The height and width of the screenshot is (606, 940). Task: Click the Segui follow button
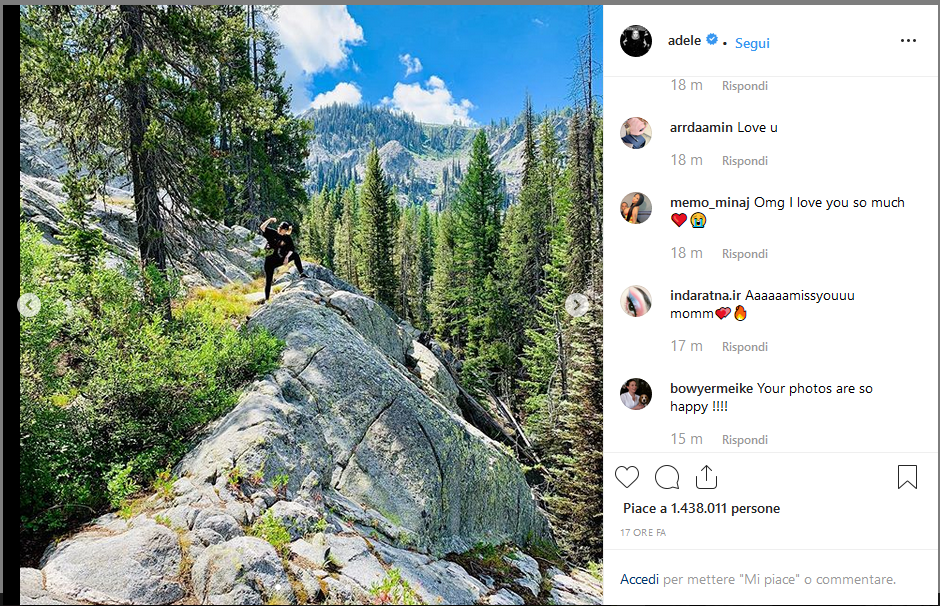752,43
